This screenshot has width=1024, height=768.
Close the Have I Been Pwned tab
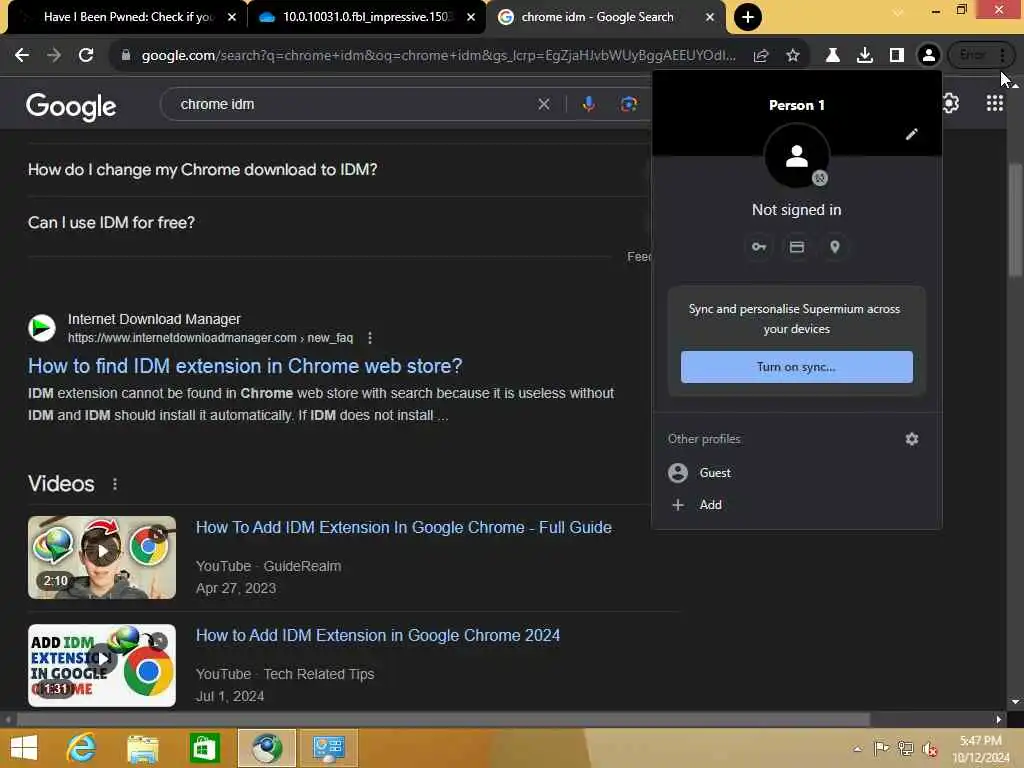click(232, 17)
